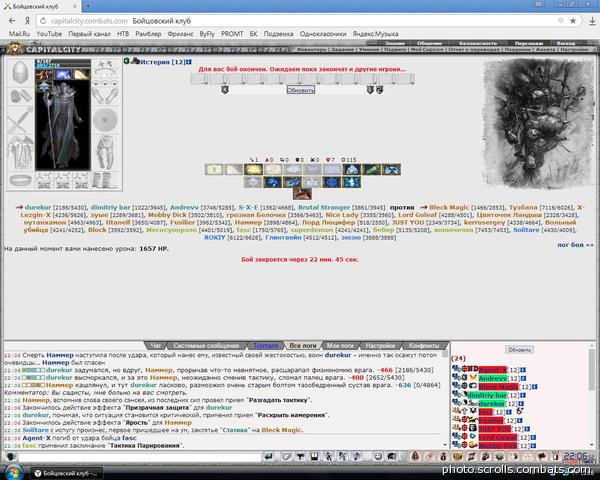This screenshot has width=600, height=480.
Task: Open the smiley emoticons picker
Action: click(x=378, y=456)
